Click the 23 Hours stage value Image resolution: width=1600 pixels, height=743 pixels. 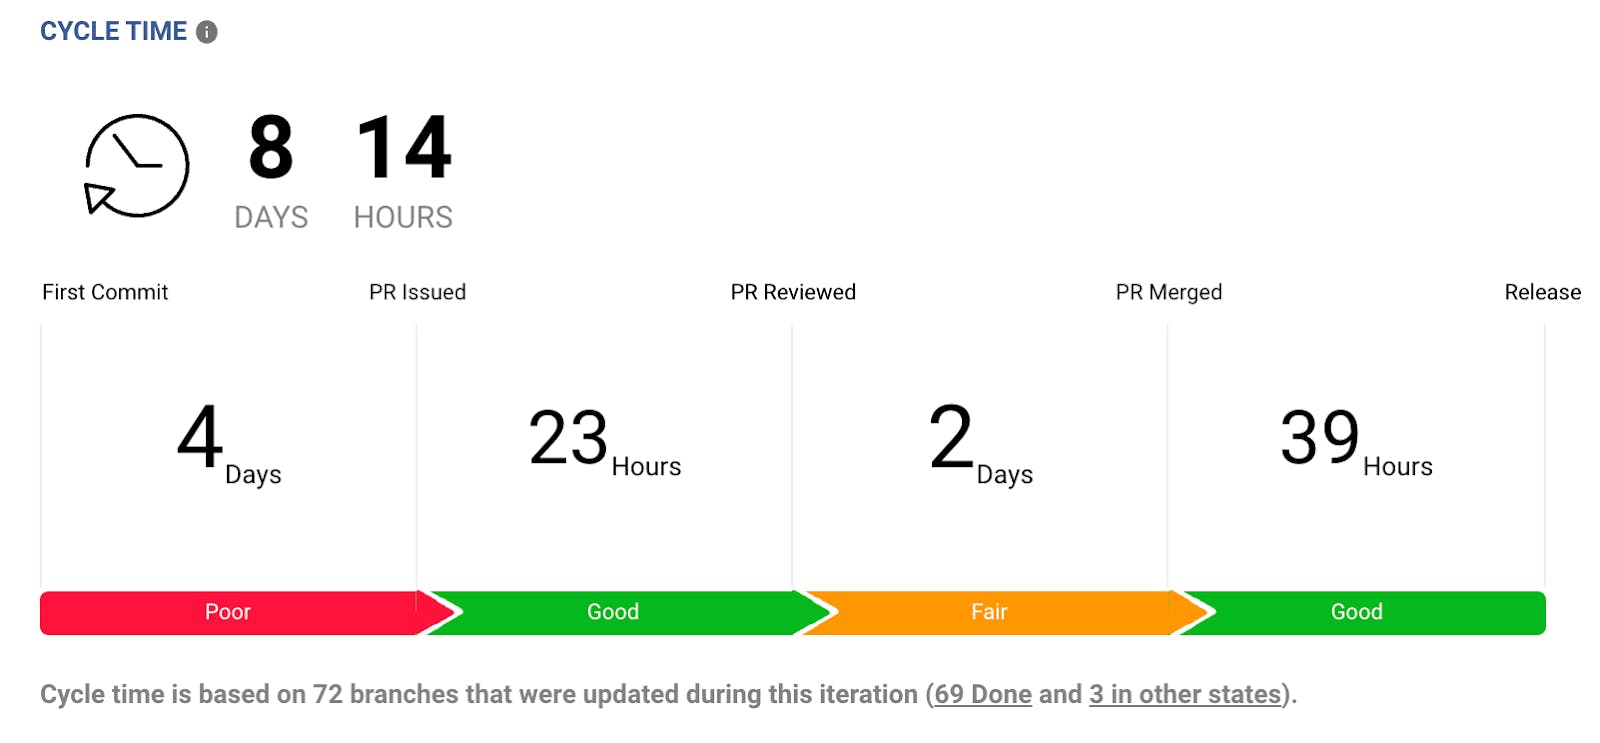tap(604, 442)
